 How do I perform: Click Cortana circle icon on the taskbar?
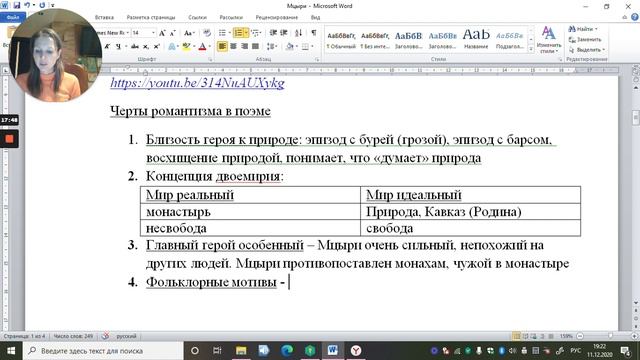[195, 351]
